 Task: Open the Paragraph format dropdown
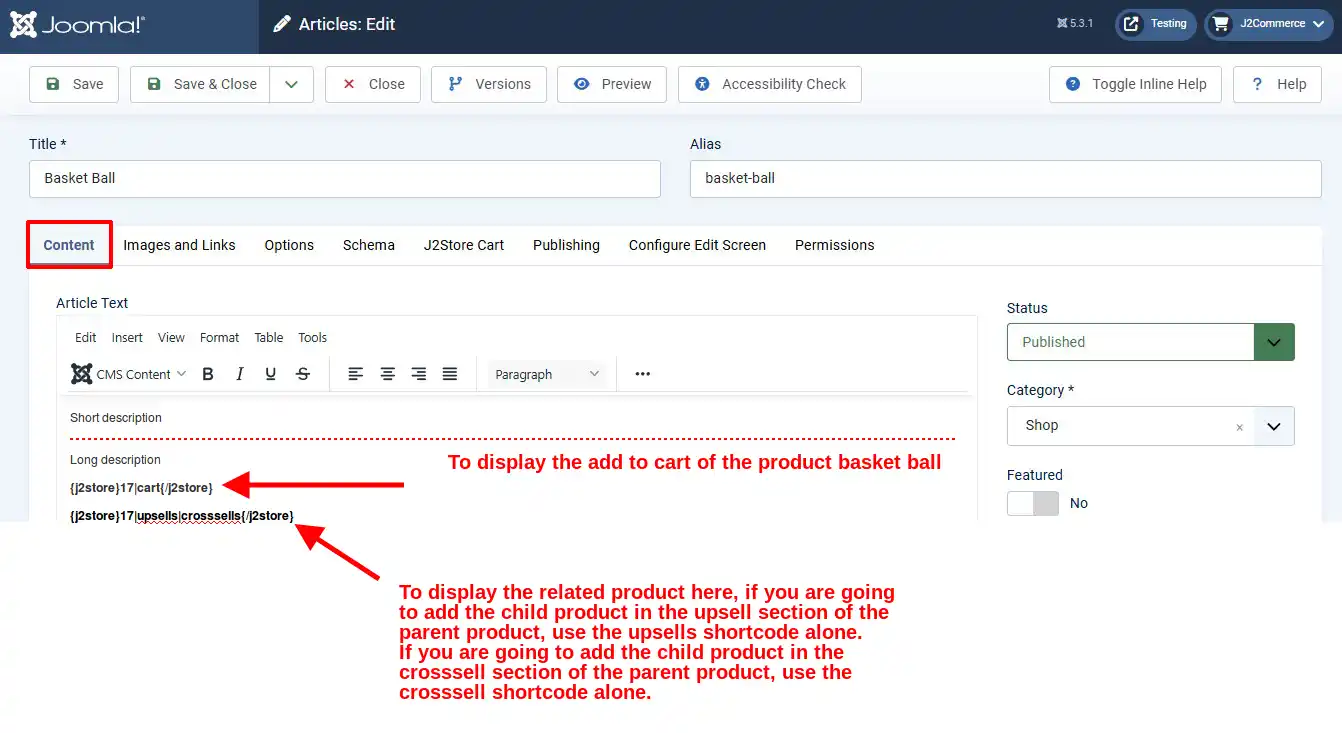[x=547, y=374]
